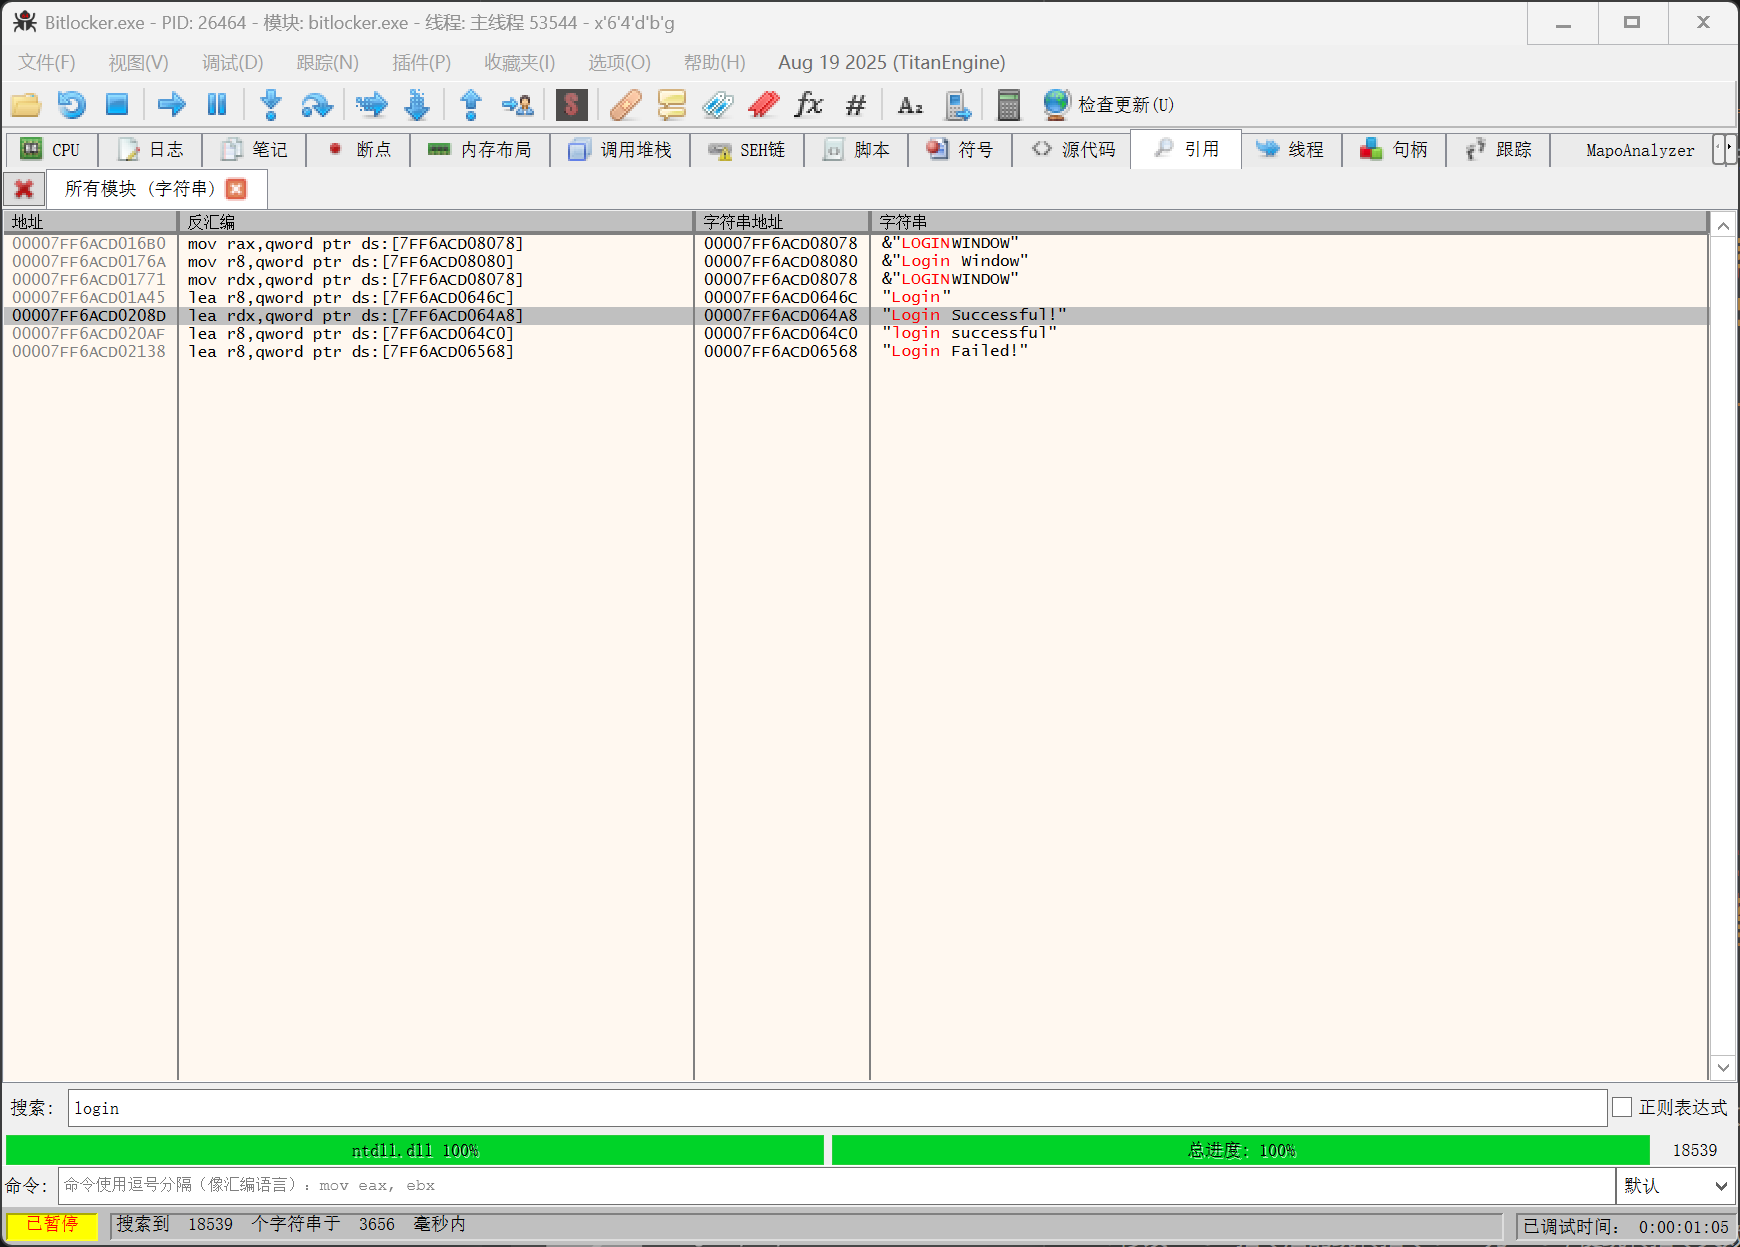Open the 插件(P) plugins menu

click(x=421, y=63)
